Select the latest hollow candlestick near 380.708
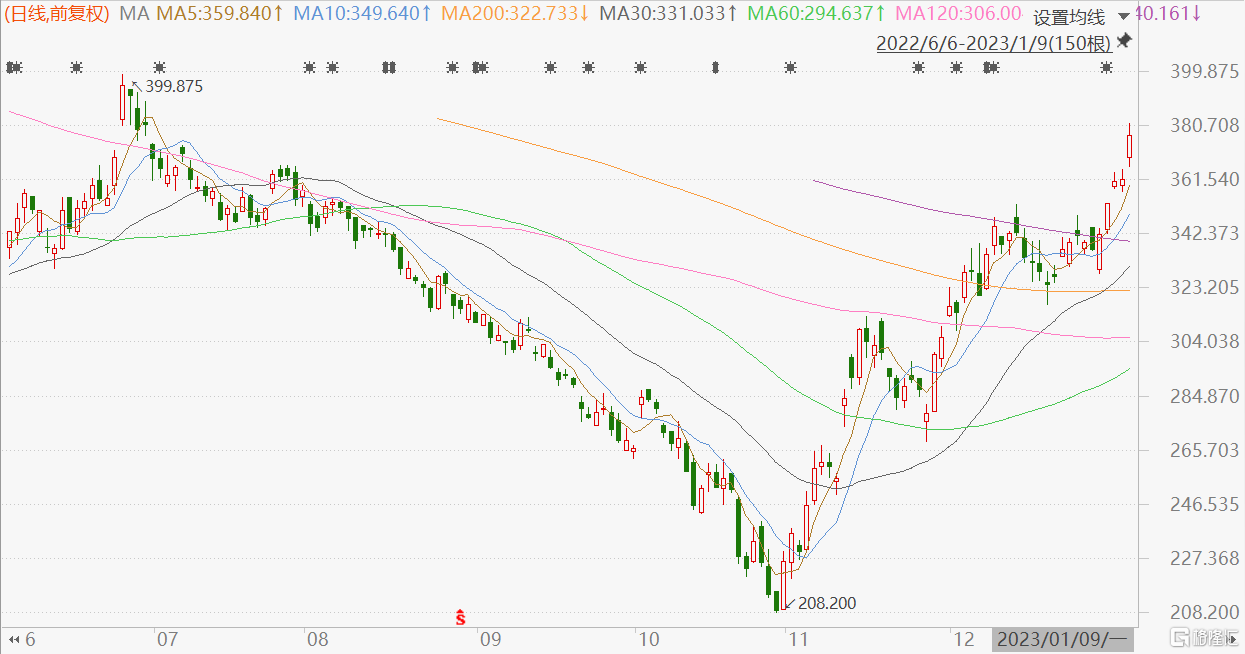Screen dimensions: 1245x654 pyautogui.click(x=1130, y=145)
